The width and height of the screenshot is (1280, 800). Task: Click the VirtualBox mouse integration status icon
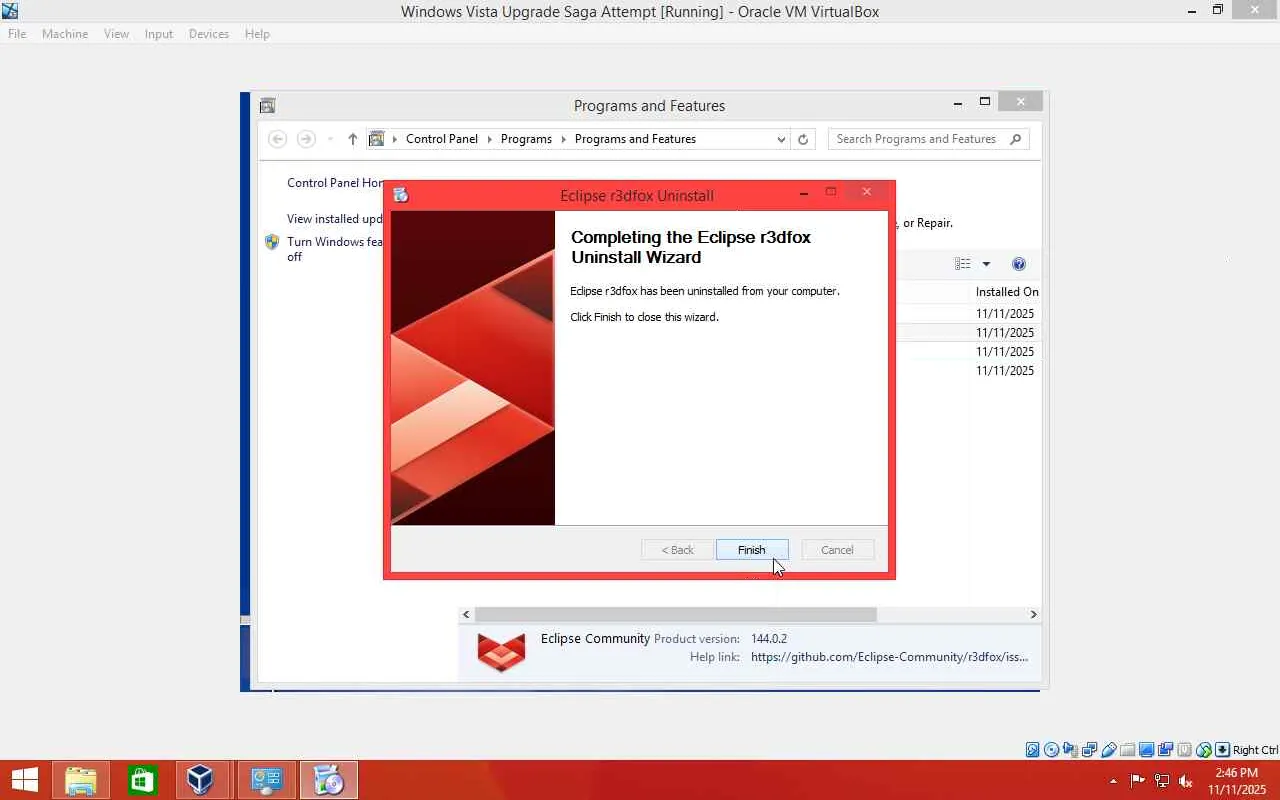1204,750
